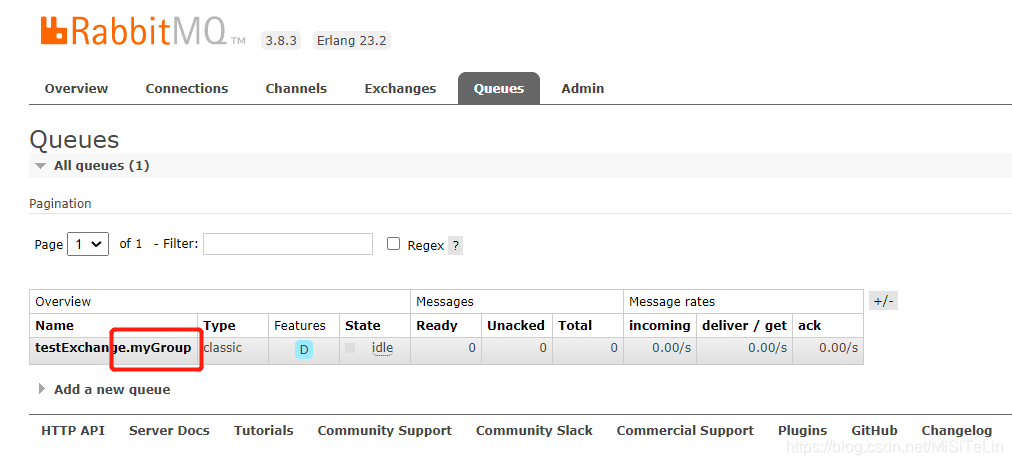
Task: Open the testExchange.myGroup queue
Action: click(x=113, y=347)
